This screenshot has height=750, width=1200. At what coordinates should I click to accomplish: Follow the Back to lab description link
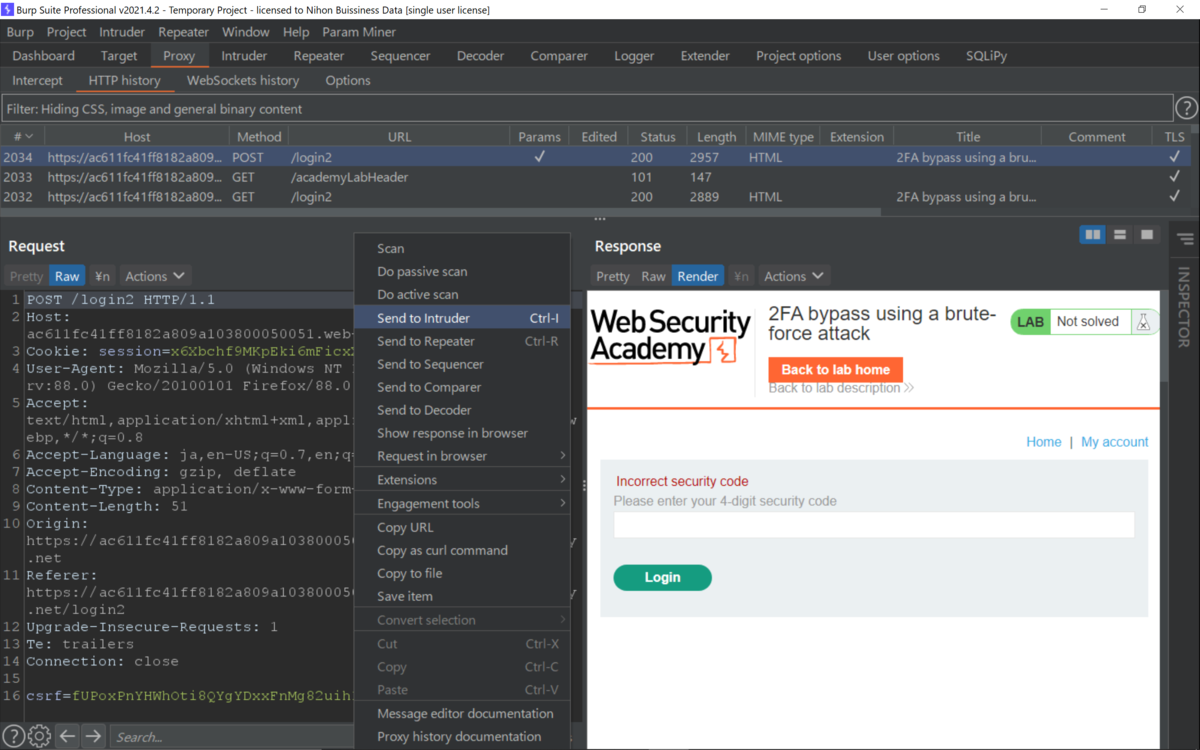pos(841,388)
